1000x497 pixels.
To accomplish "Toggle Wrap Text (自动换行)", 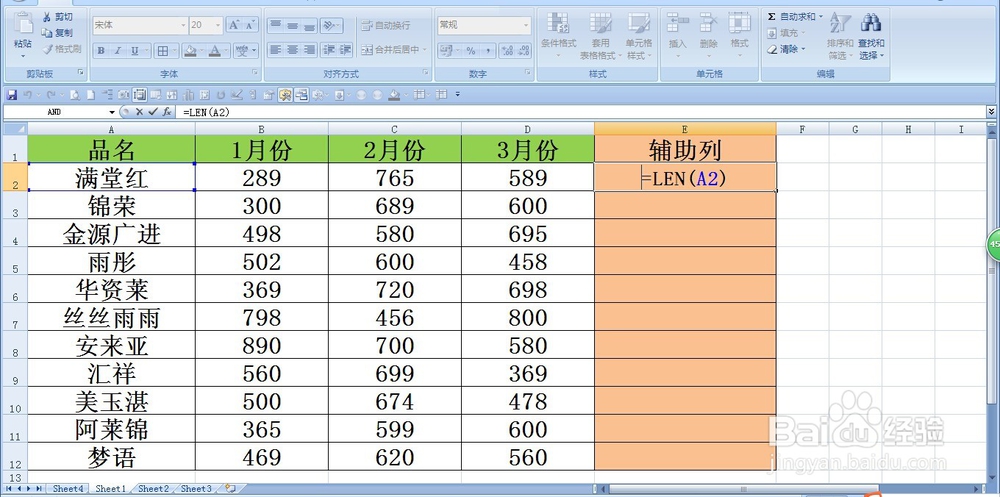I will point(386,26).
